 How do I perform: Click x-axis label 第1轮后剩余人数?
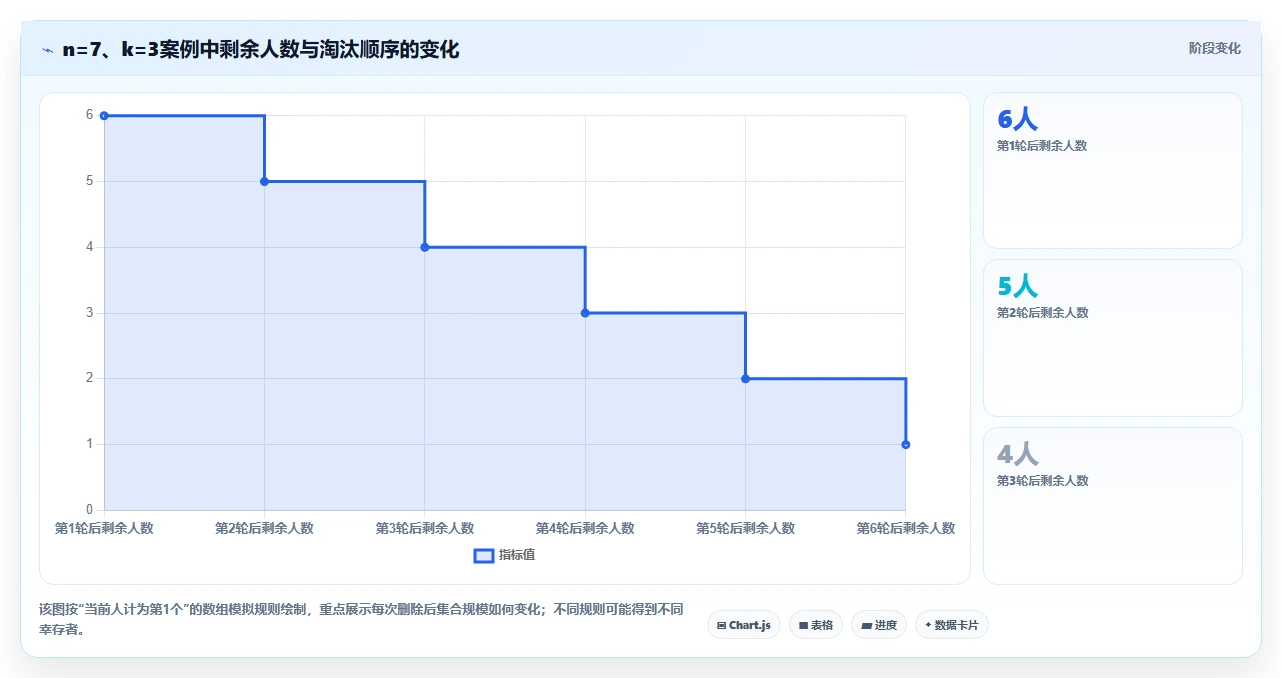104,528
